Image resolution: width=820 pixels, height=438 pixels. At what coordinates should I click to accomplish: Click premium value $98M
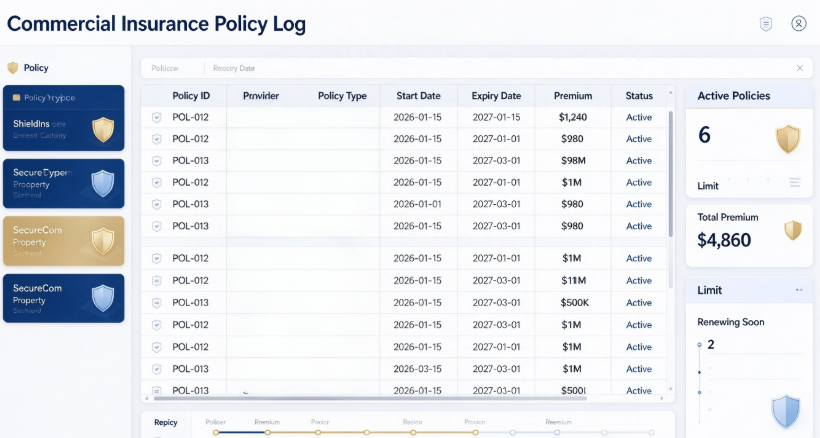[573, 161]
